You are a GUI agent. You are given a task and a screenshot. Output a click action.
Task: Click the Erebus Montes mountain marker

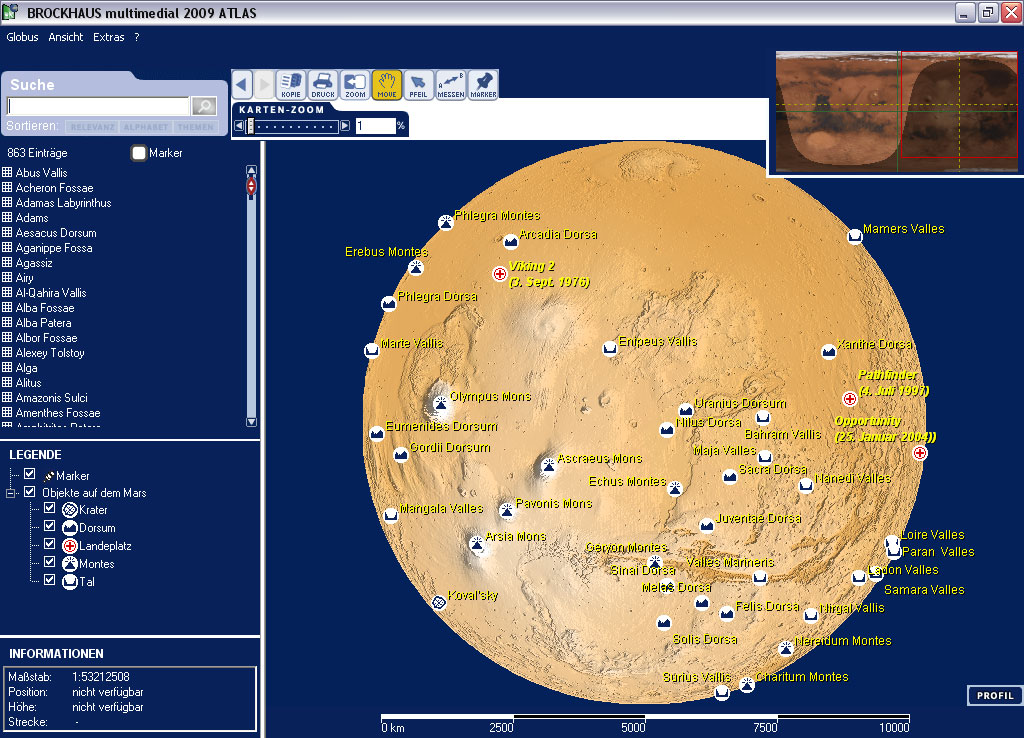point(416,267)
